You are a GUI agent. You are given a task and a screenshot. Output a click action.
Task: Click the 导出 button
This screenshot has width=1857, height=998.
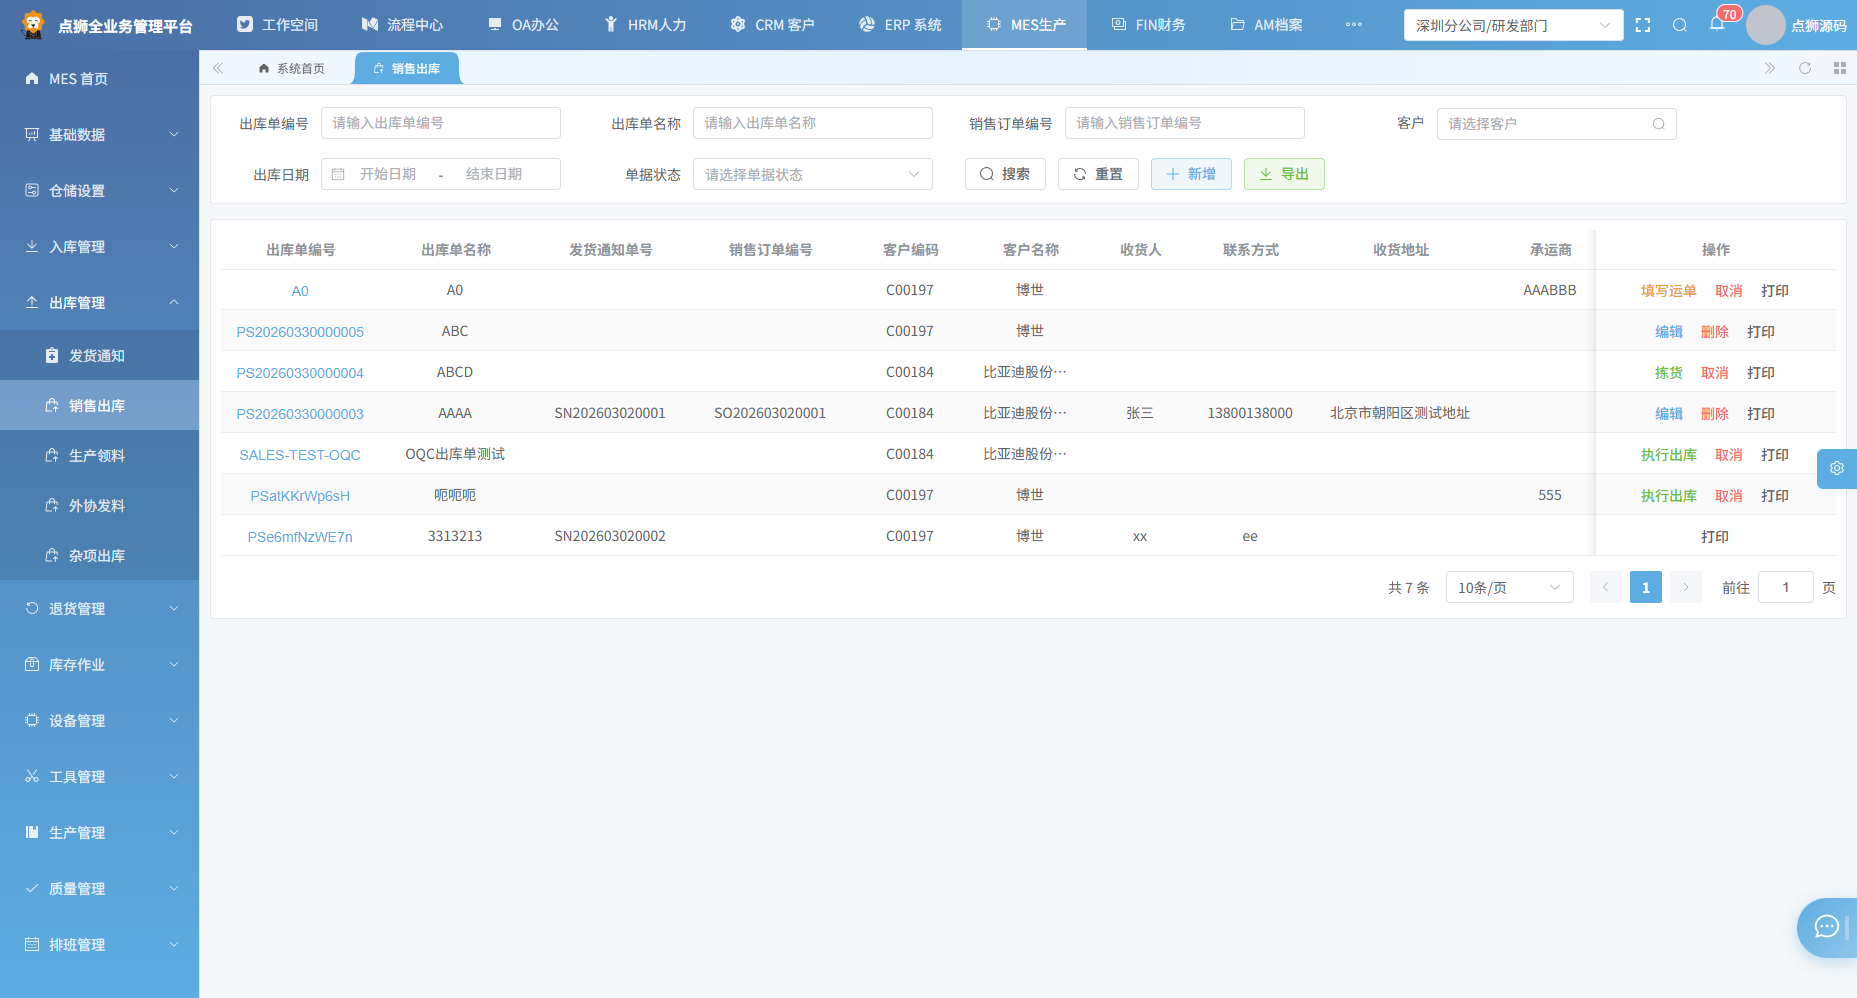click(x=1284, y=174)
